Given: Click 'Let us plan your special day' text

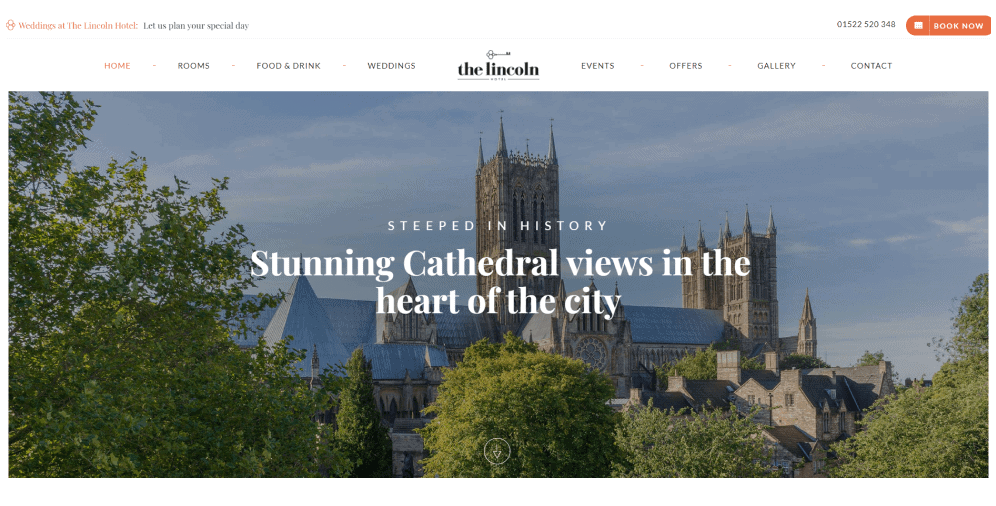Looking at the screenshot, I should pos(196,25).
